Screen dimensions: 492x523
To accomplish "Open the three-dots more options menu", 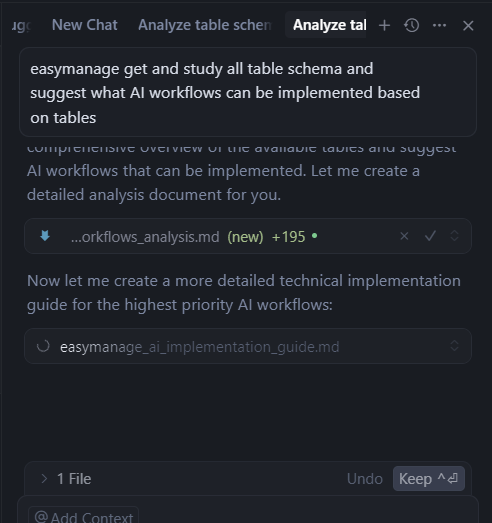I will click(x=439, y=25).
